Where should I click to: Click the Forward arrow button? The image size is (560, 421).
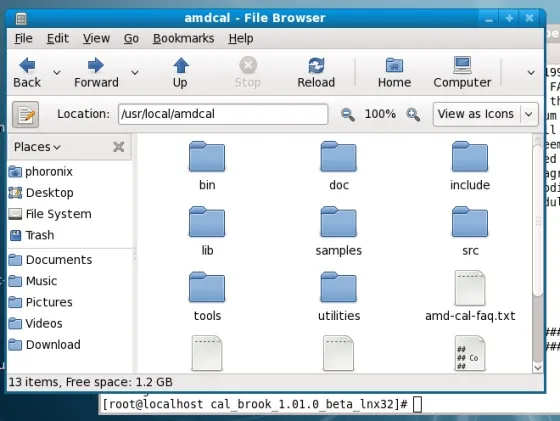coord(96,73)
